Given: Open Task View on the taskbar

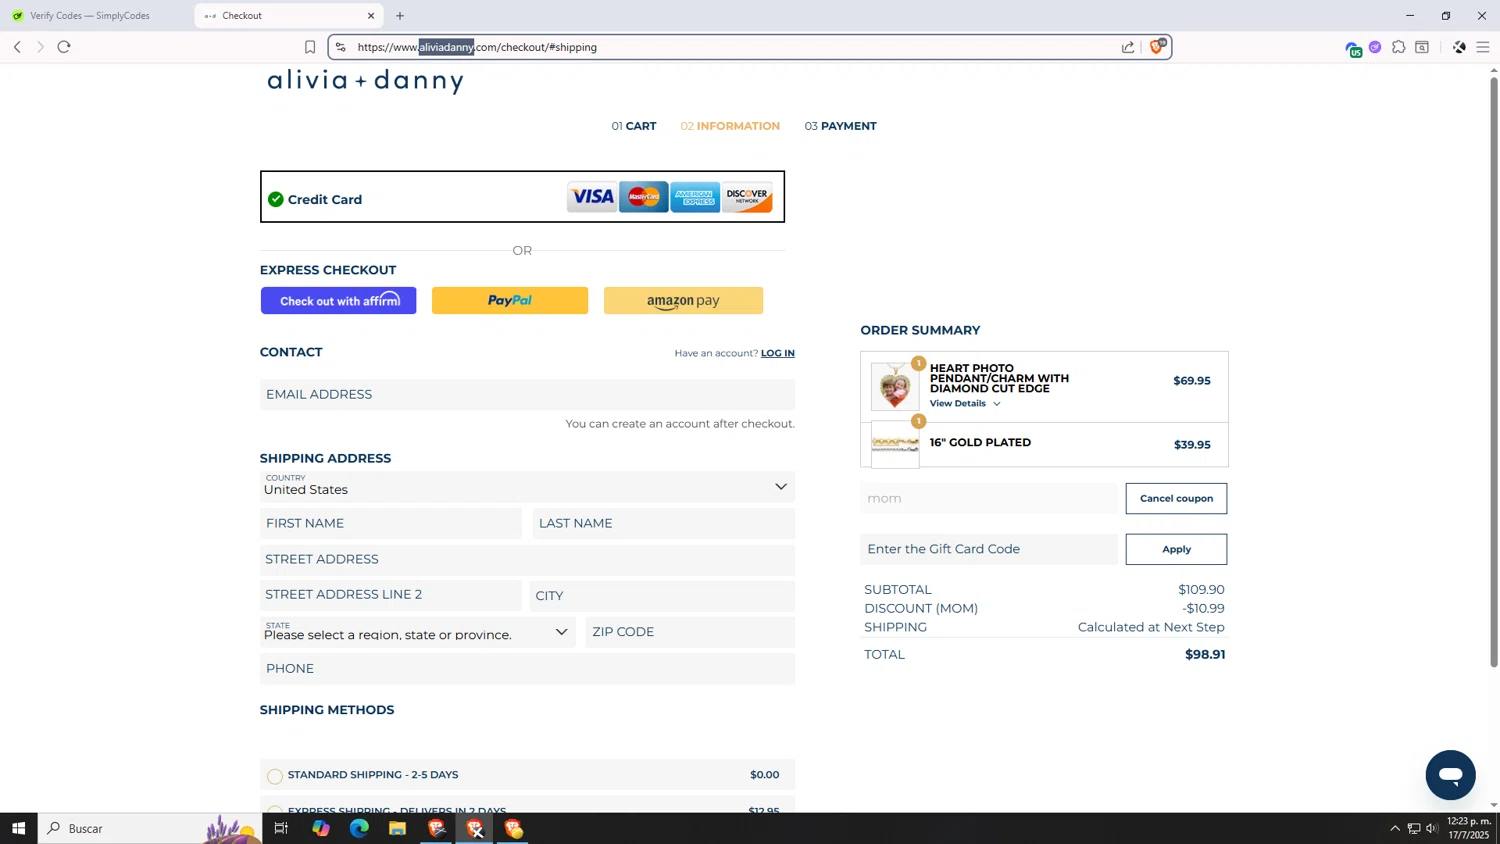Looking at the screenshot, I should 281,828.
